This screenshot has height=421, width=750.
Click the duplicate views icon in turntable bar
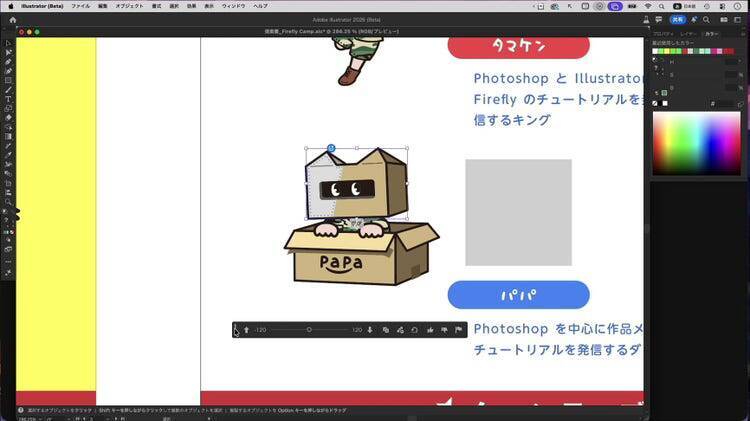(386, 330)
